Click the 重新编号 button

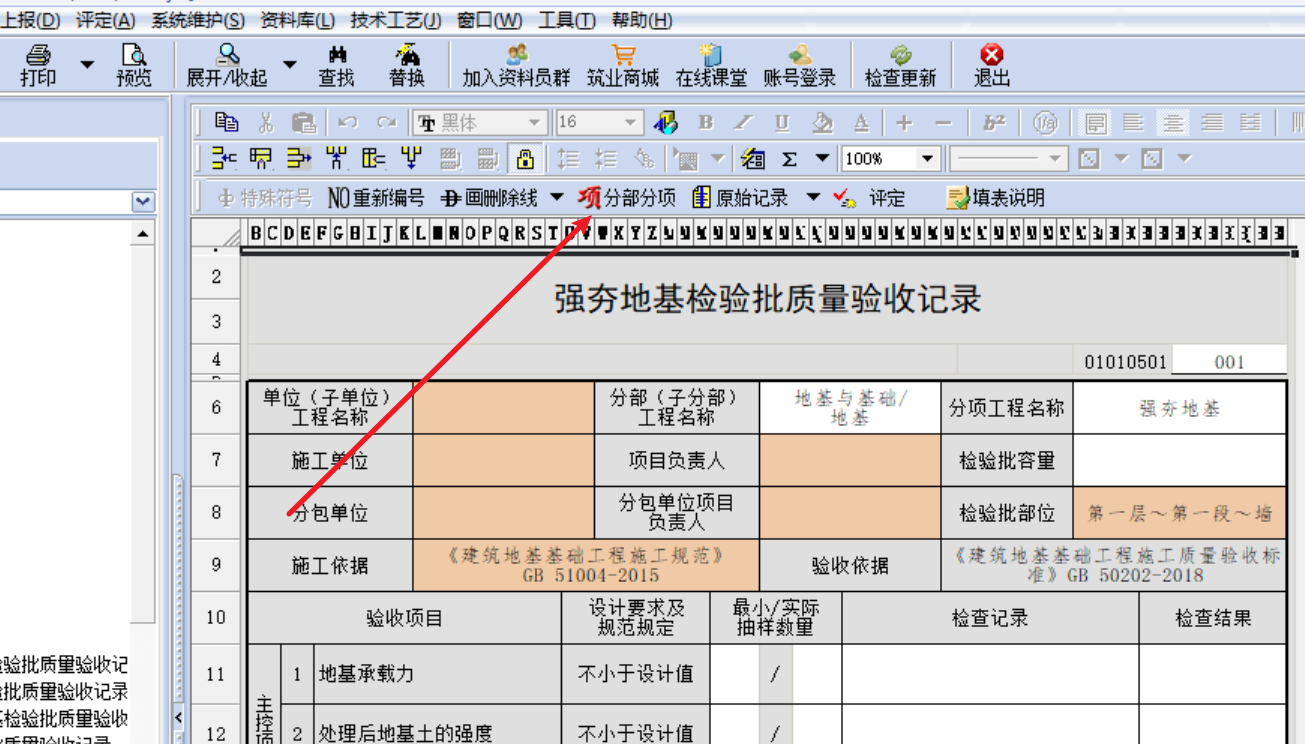click(x=376, y=198)
